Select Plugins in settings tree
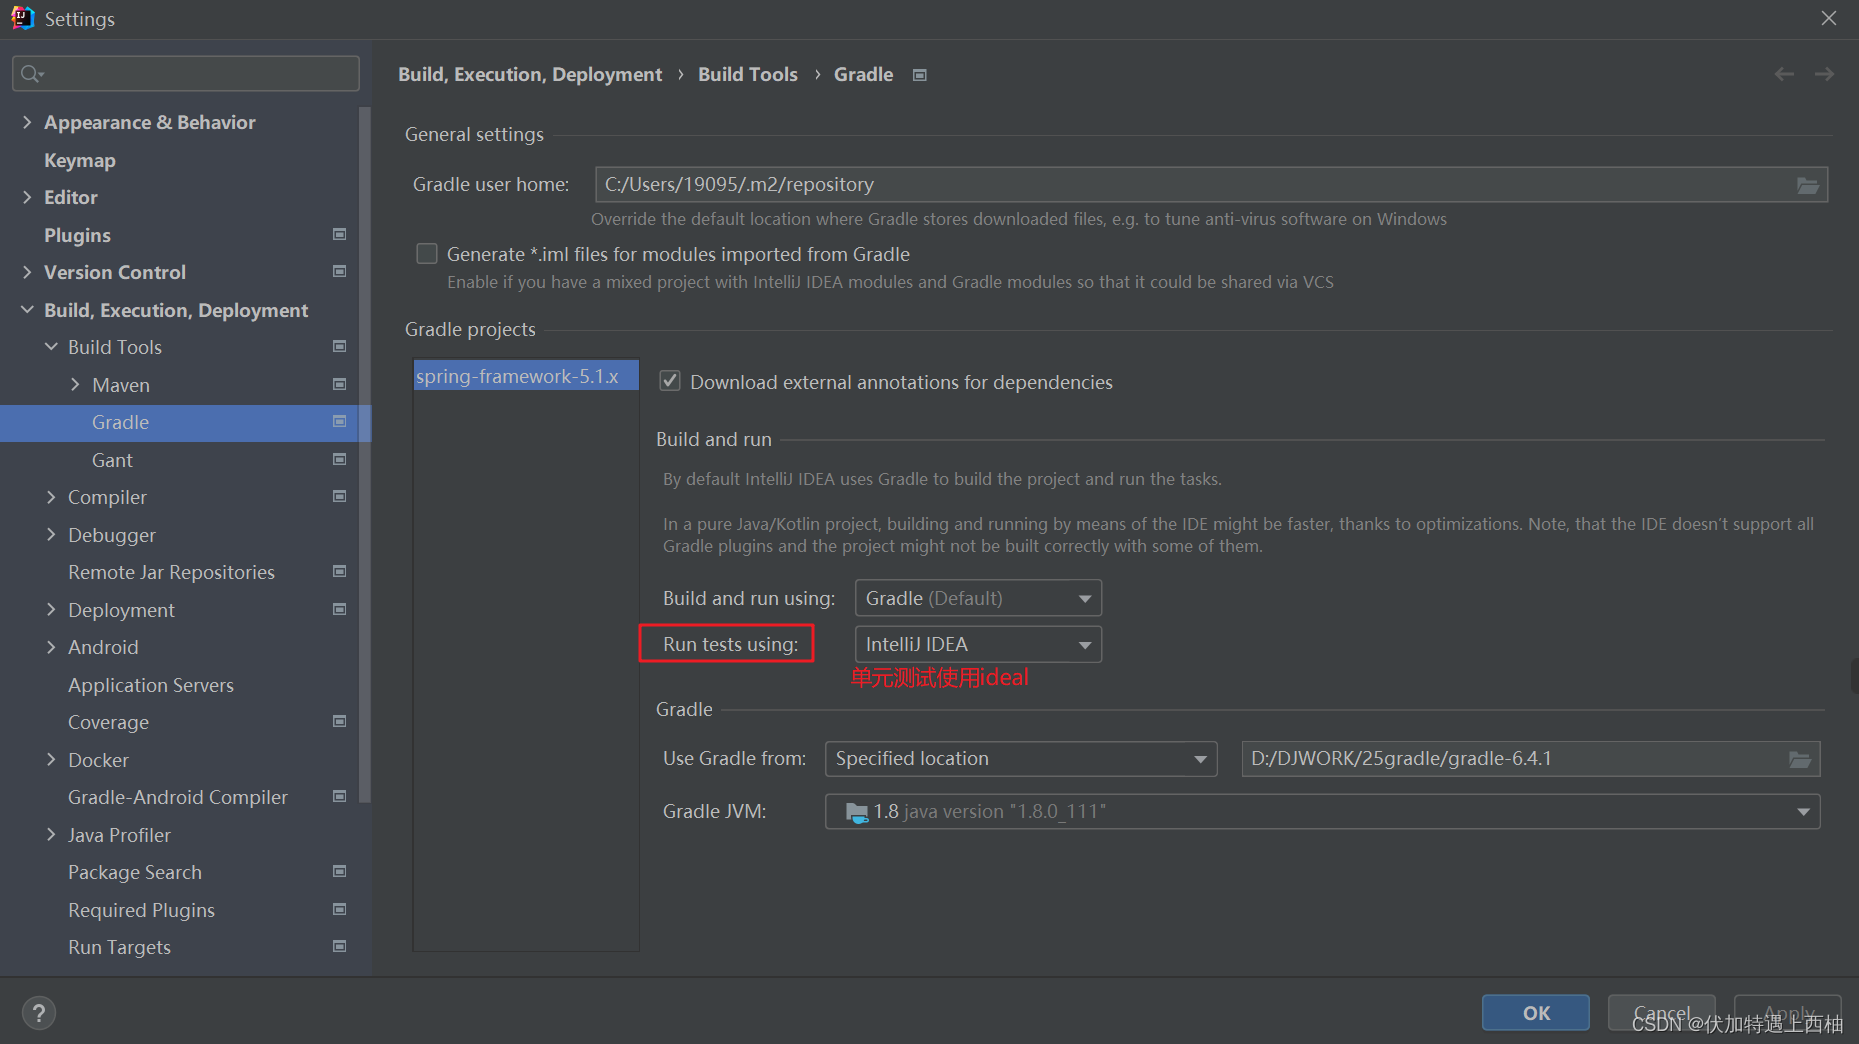The height and width of the screenshot is (1044, 1859). pos(77,235)
